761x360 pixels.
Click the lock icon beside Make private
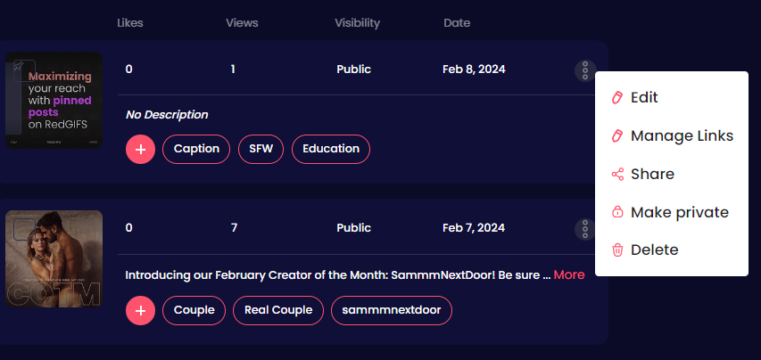coord(617,212)
